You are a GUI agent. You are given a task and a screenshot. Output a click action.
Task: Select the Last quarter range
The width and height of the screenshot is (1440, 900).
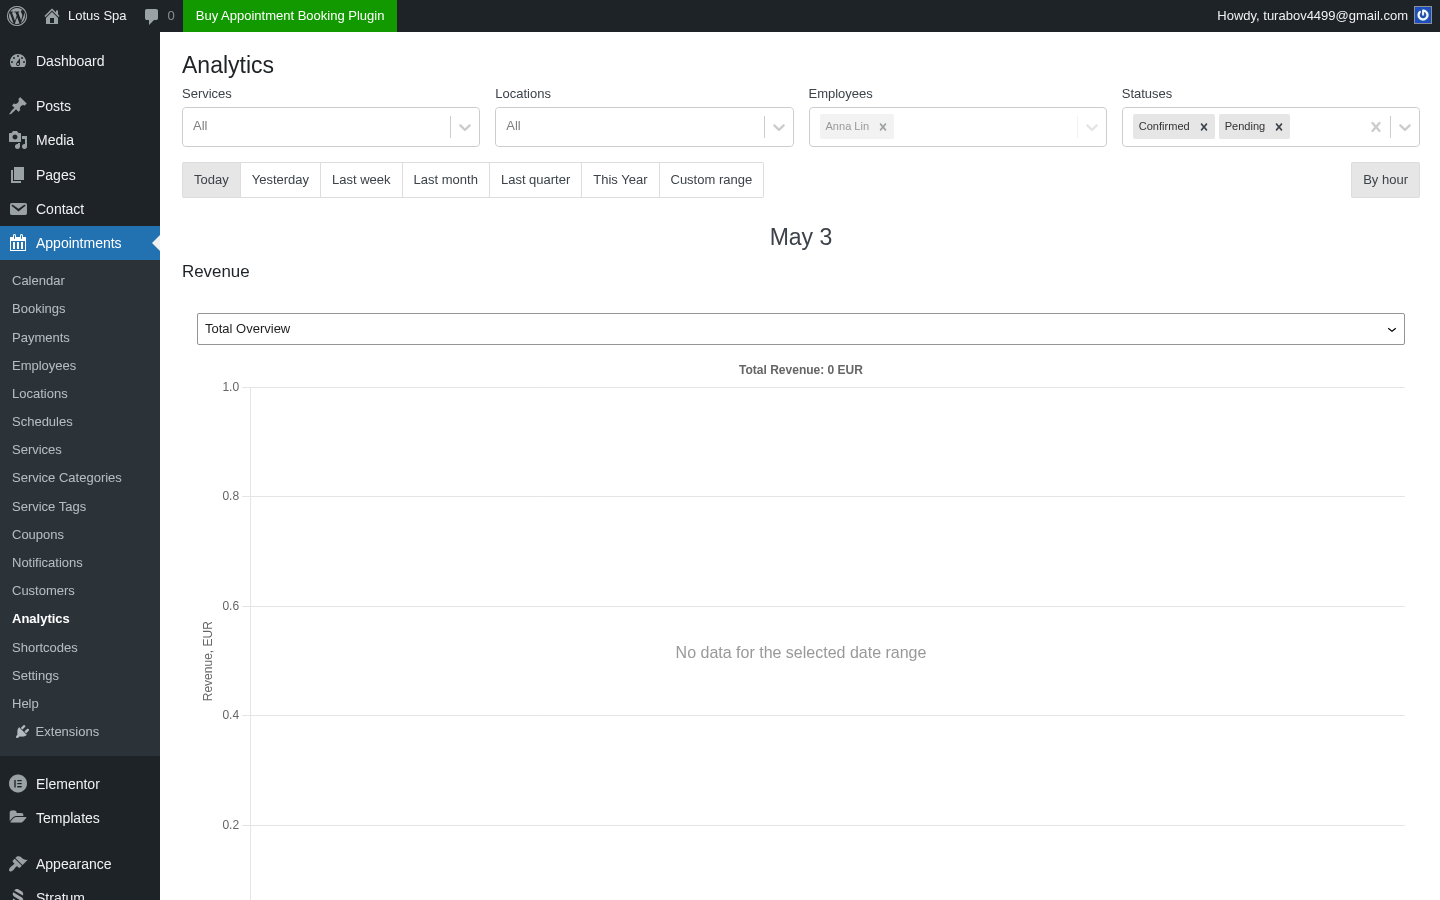(x=535, y=180)
